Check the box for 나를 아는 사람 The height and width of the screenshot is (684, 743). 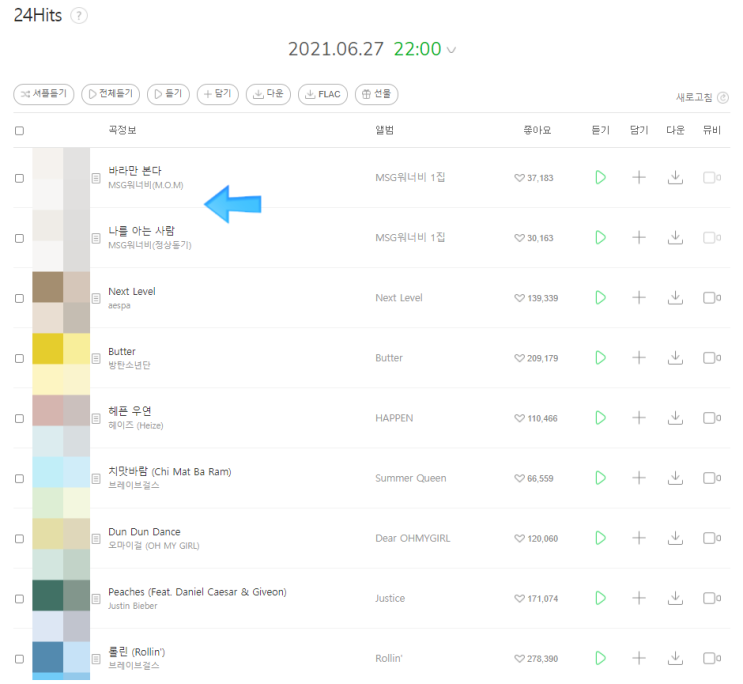(x=19, y=238)
